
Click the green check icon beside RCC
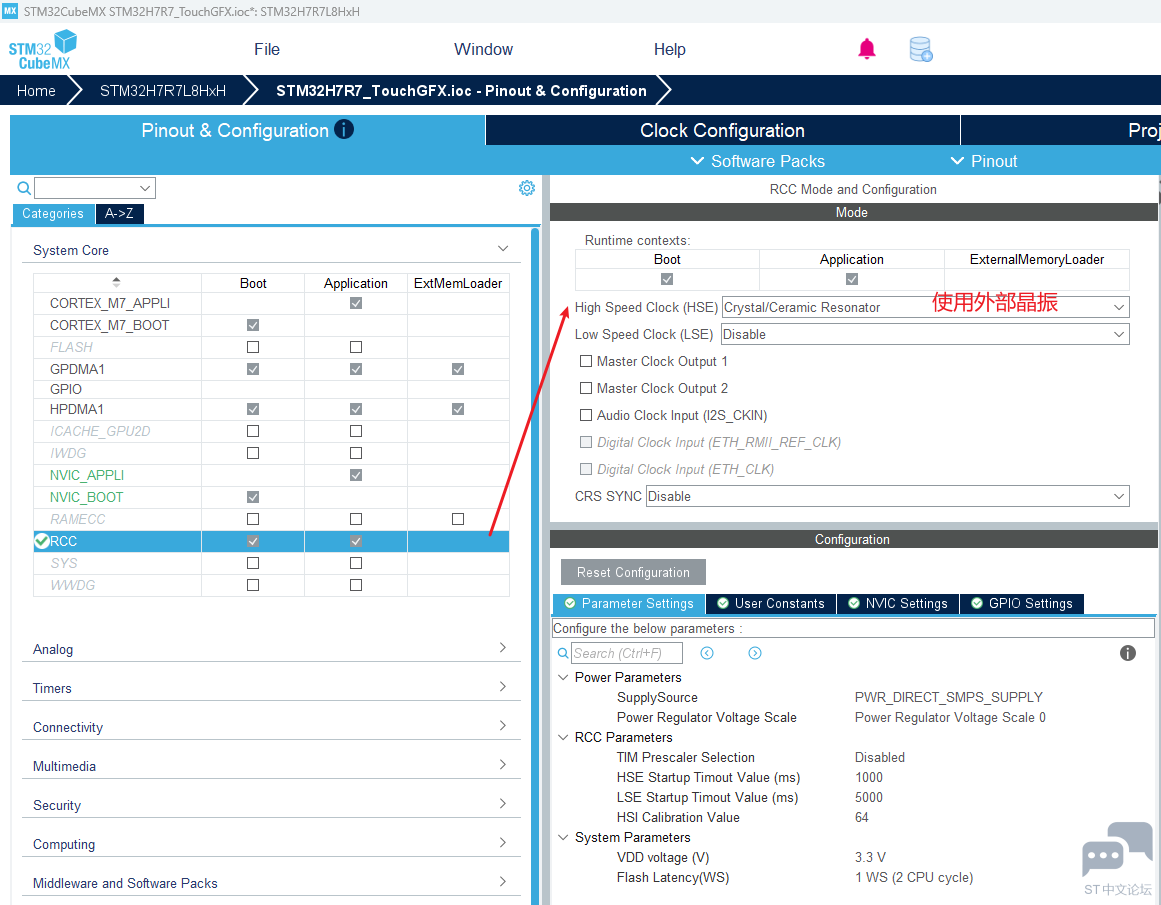tap(41, 541)
